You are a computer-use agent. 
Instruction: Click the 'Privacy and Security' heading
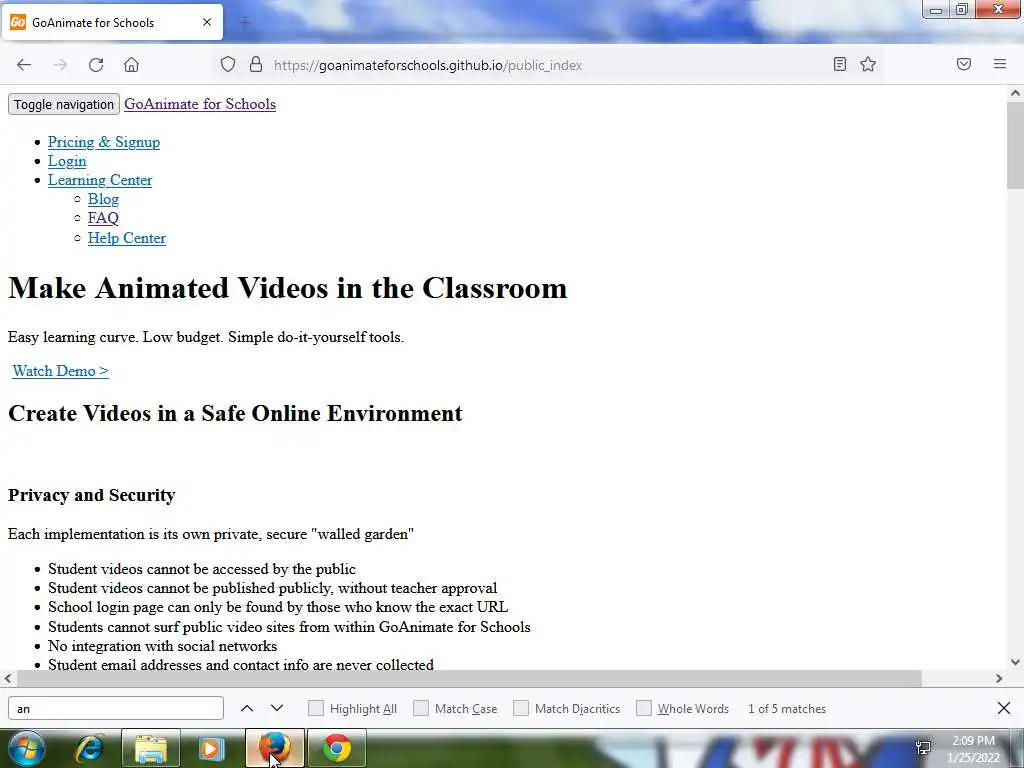(x=91, y=495)
